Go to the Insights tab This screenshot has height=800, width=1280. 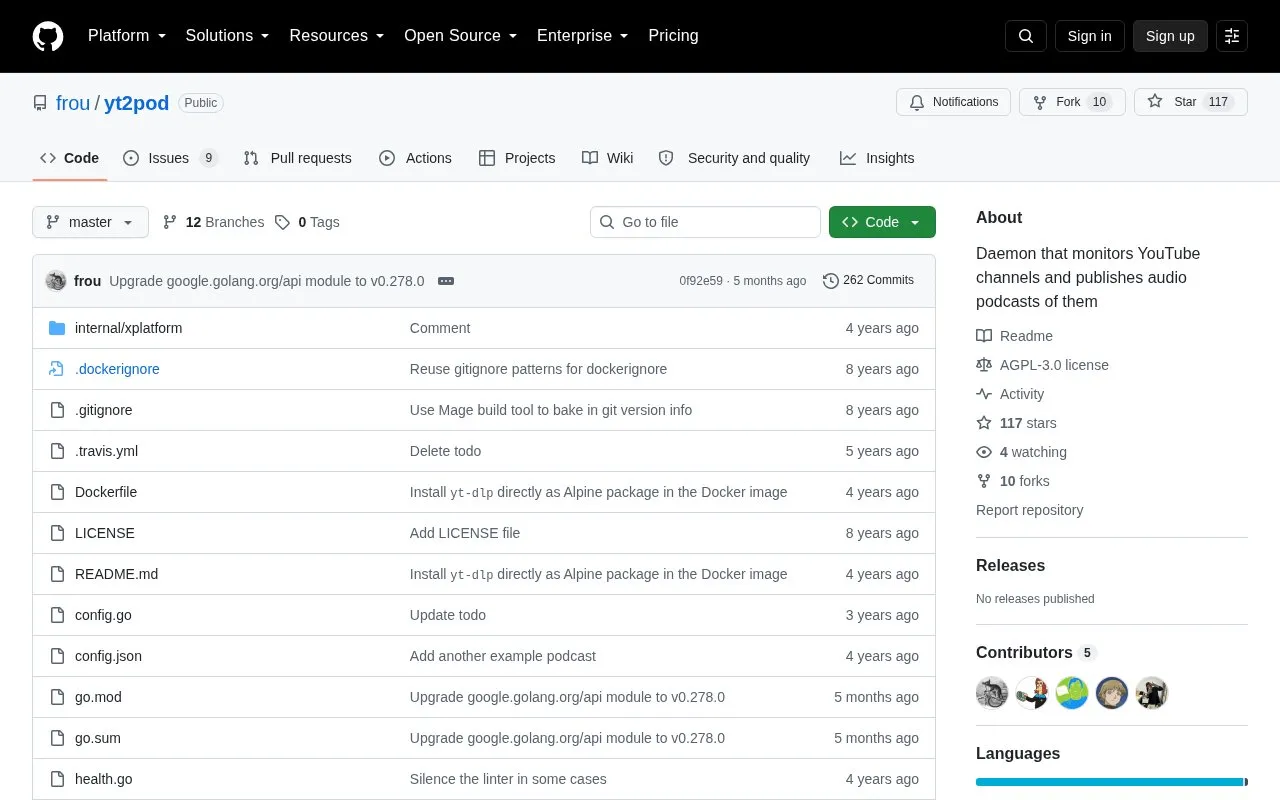tap(877, 158)
